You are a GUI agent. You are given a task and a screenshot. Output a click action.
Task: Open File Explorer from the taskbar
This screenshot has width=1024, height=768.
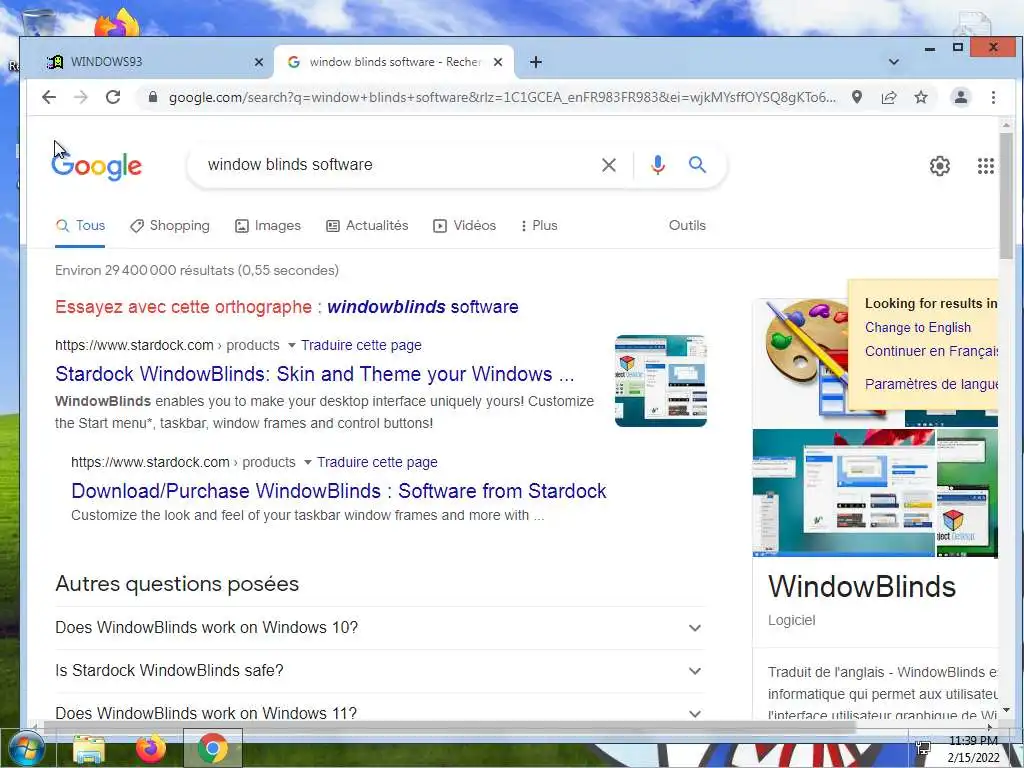[89, 749]
